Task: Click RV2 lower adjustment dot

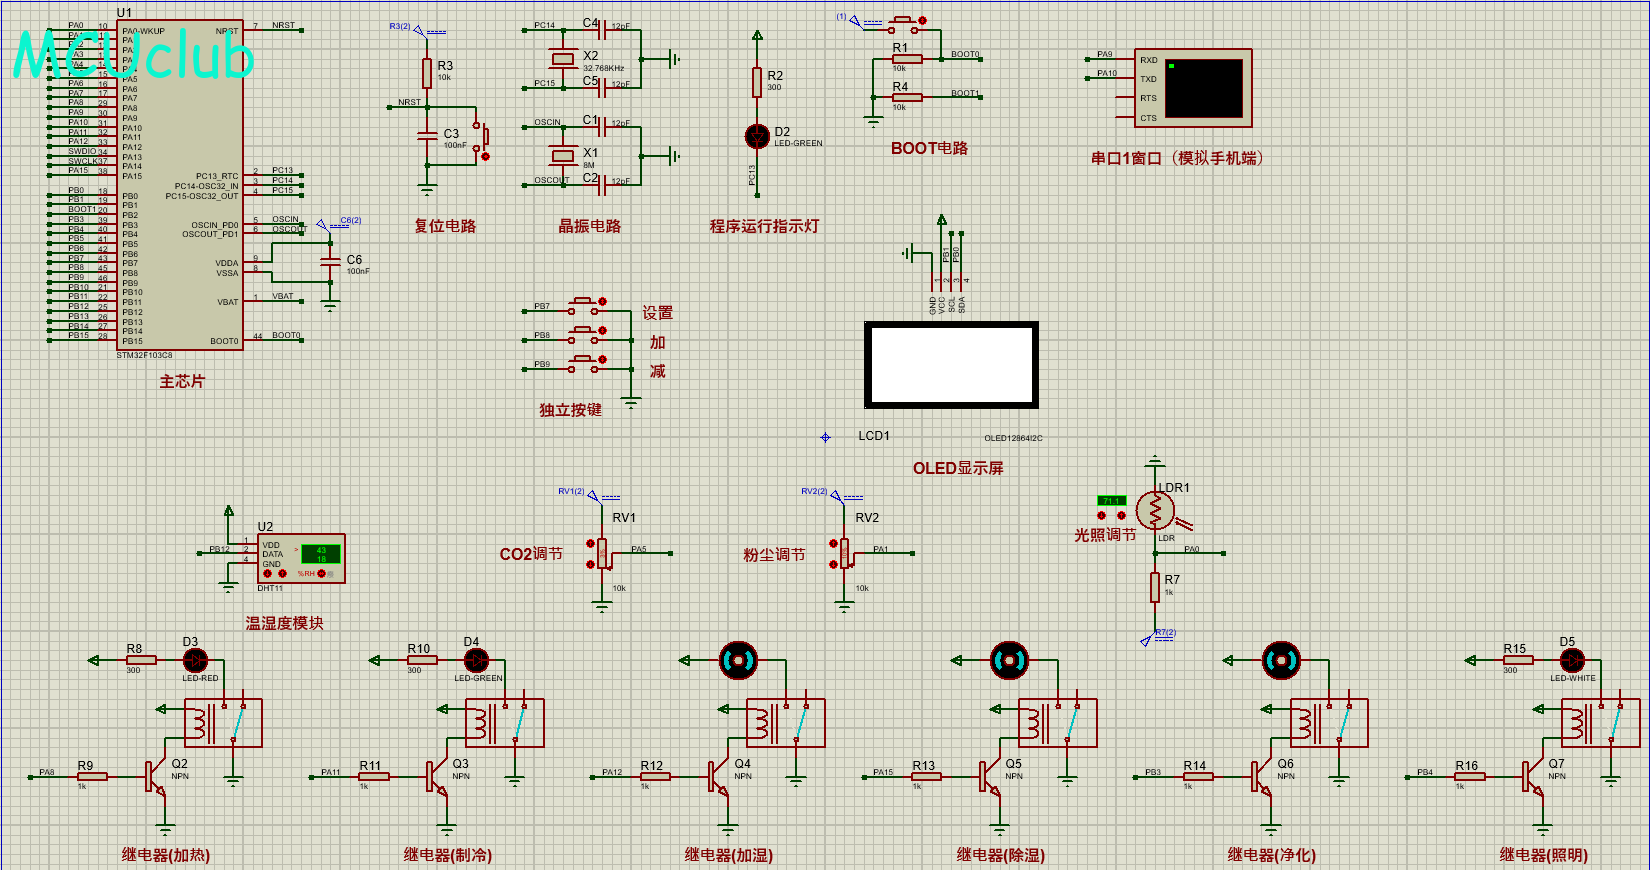Action: pyautogui.click(x=833, y=564)
